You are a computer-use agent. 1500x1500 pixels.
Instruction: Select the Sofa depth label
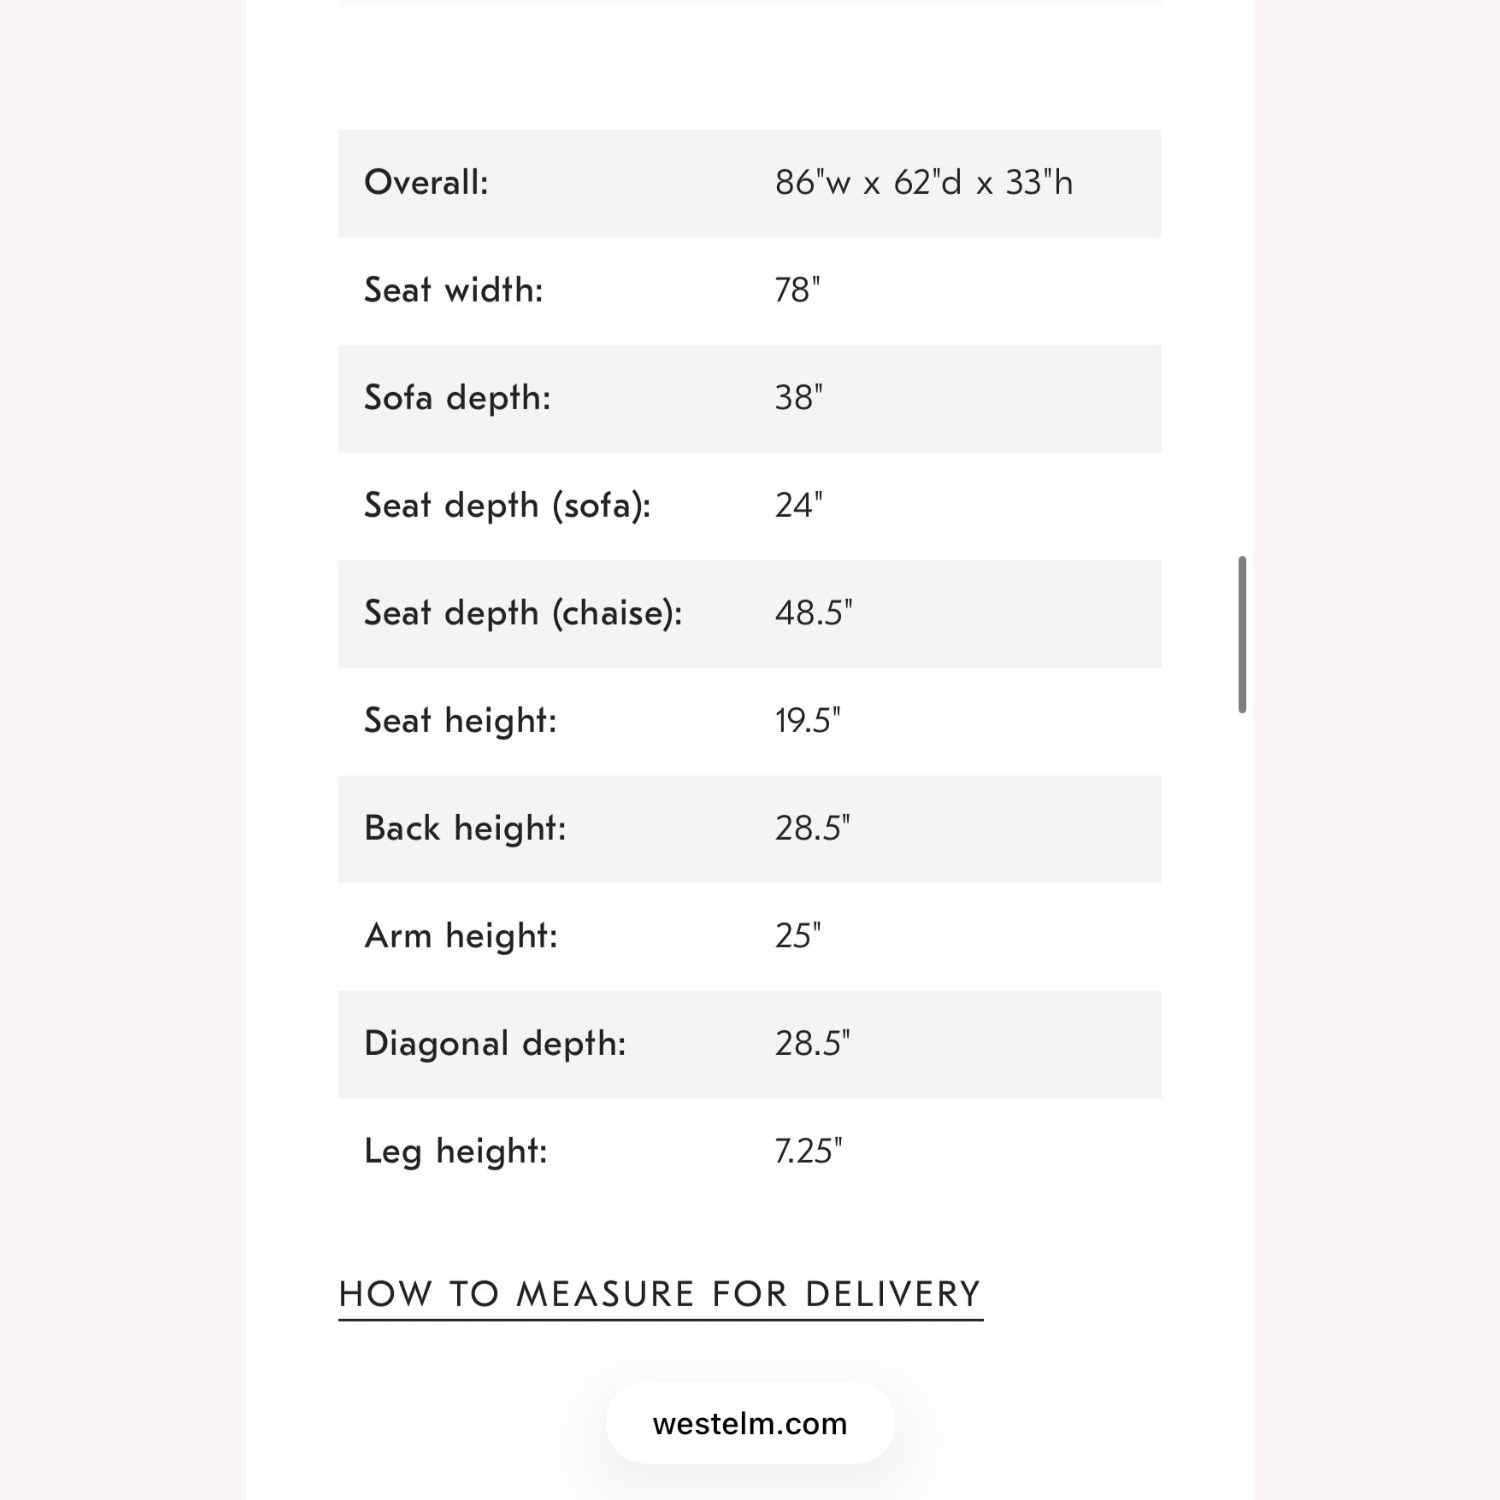(457, 398)
